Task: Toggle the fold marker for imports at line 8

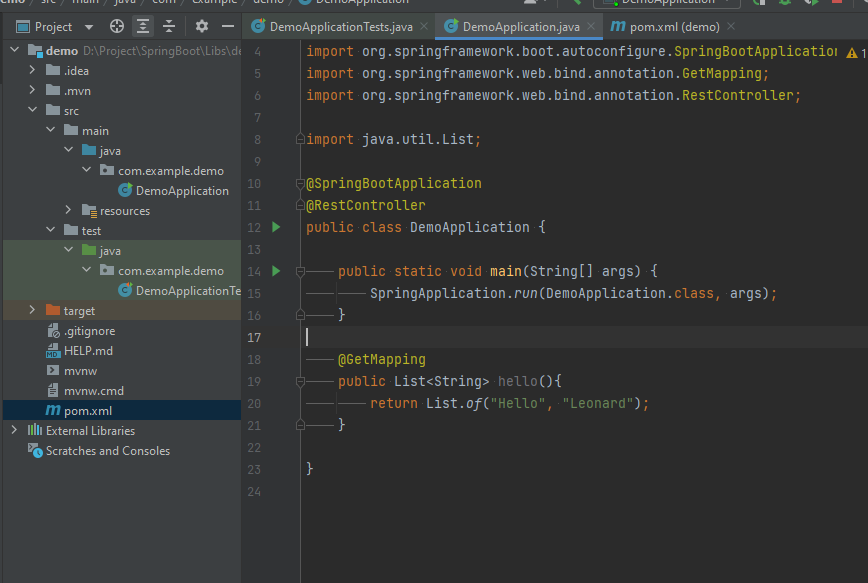Action: 300,139
